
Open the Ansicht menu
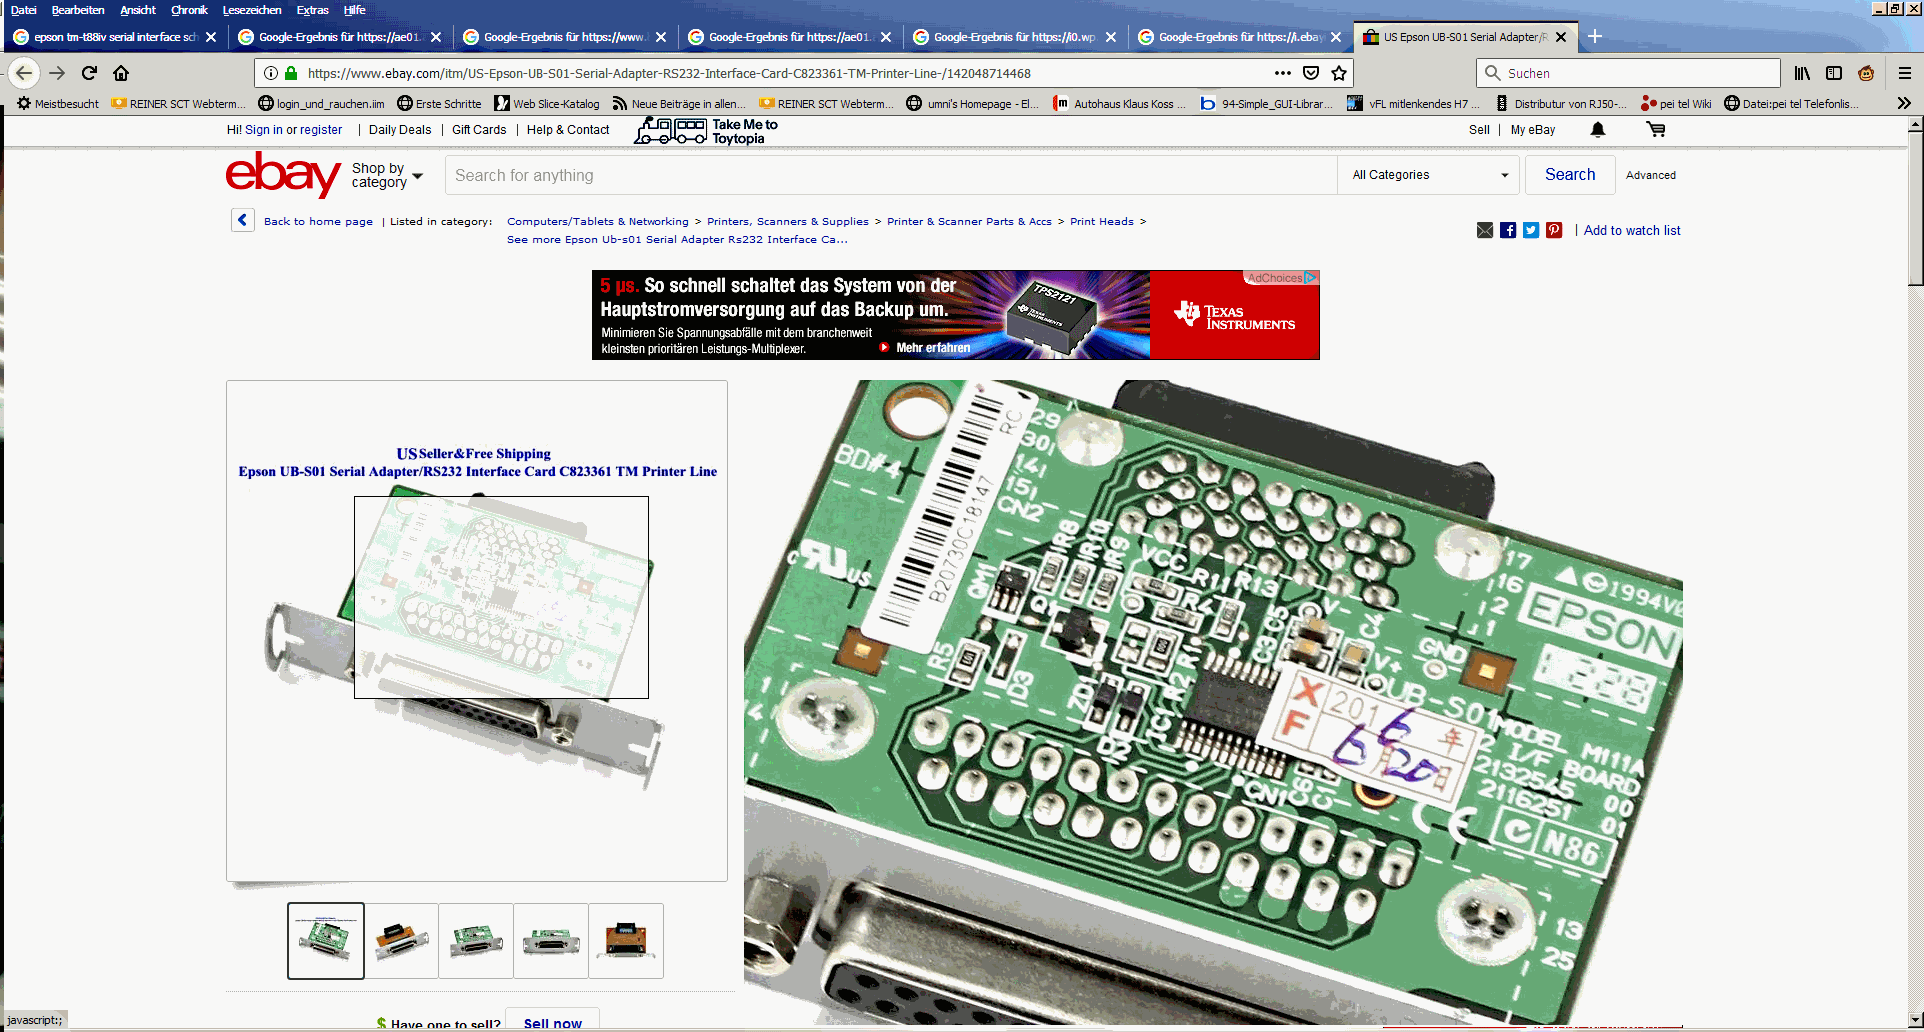tap(138, 10)
